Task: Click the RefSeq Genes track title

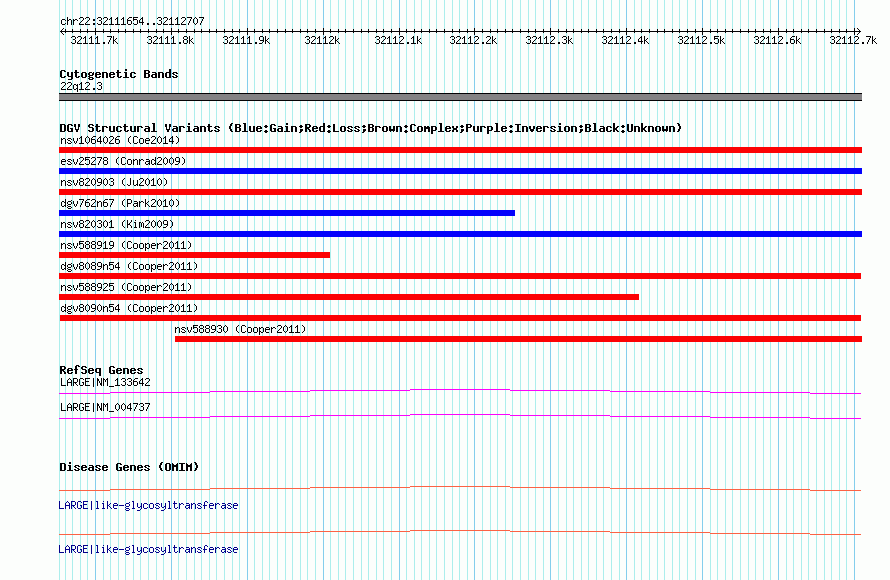Action: point(101,370)
